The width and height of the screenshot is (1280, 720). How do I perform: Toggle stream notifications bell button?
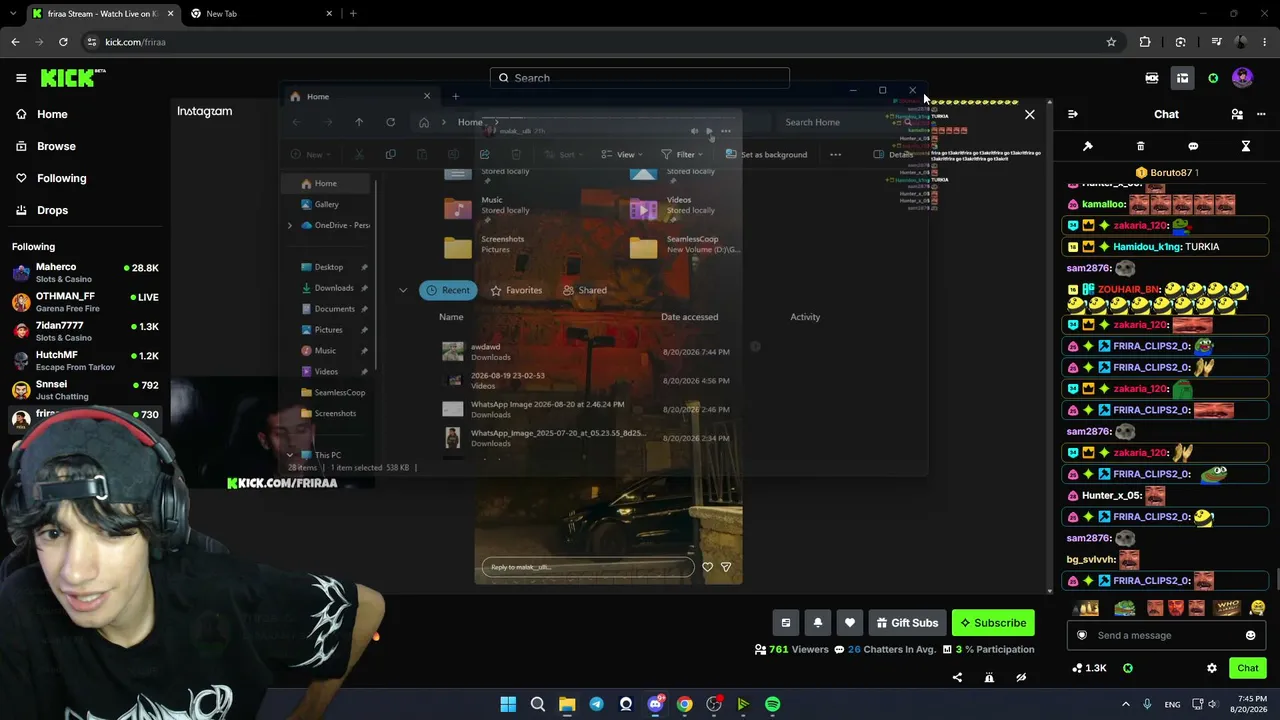(x=818, y=623)
